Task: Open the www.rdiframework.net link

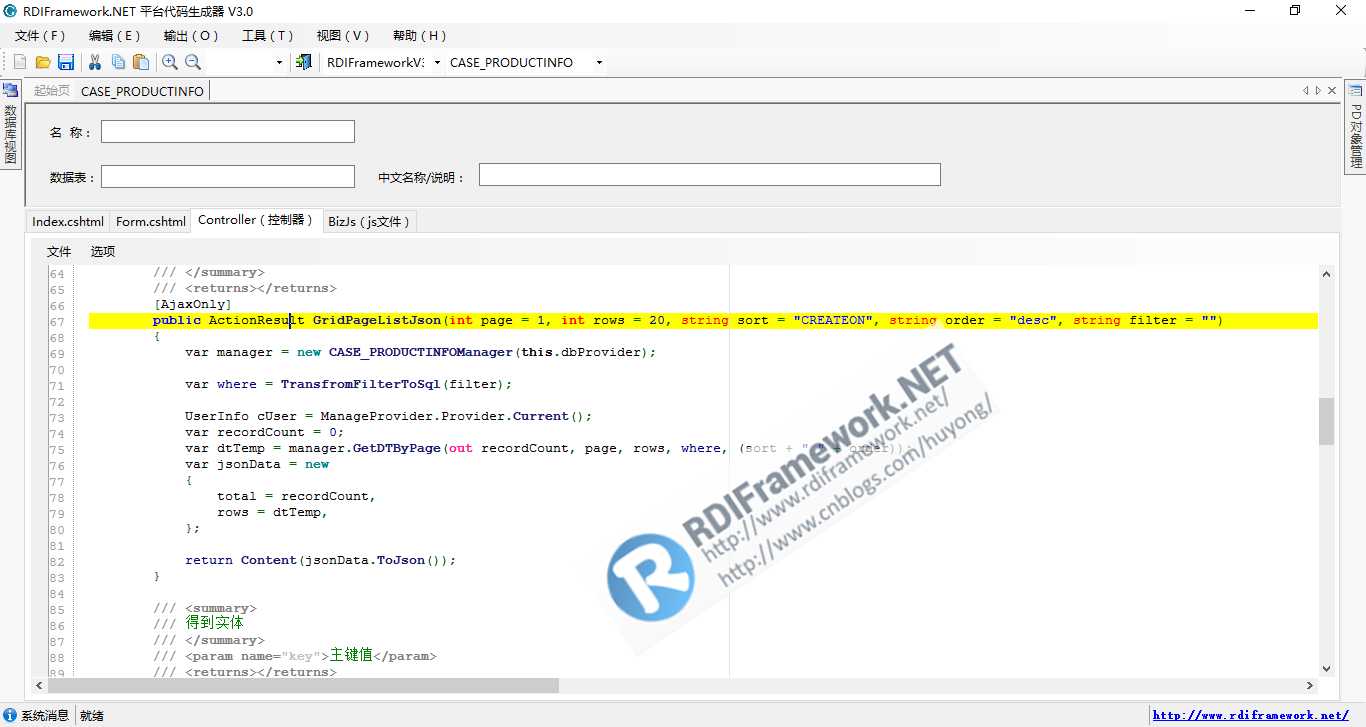Action: [x=1250, y=715]
